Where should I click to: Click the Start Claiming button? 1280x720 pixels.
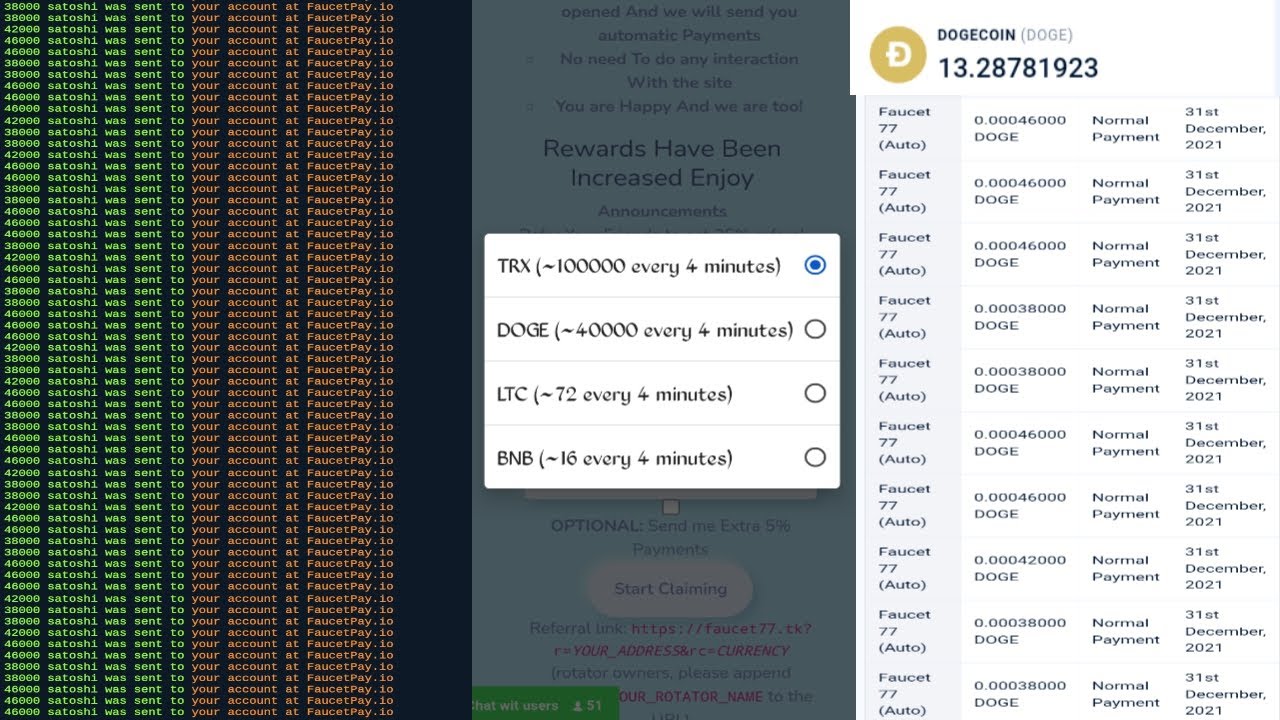670,589
